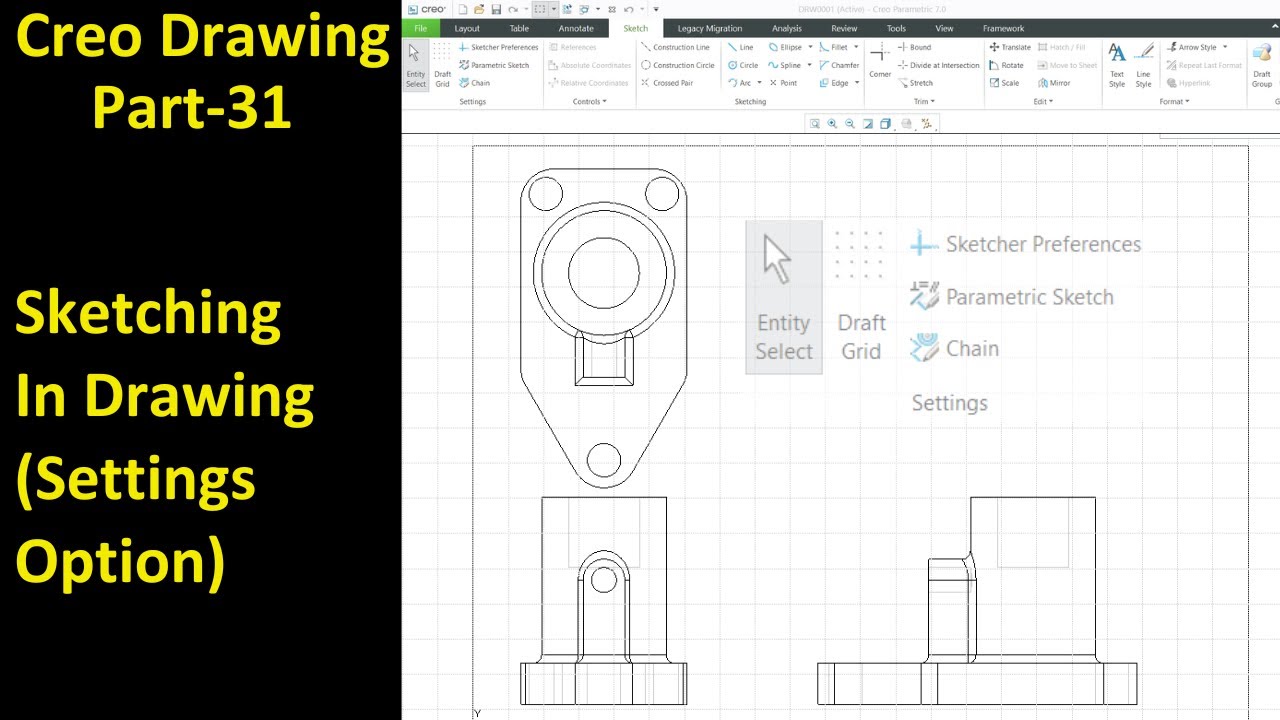Viewport: 1280px width, 720px height.
Task: Select the Ellipse sketch tool
Action: point(785,47)
